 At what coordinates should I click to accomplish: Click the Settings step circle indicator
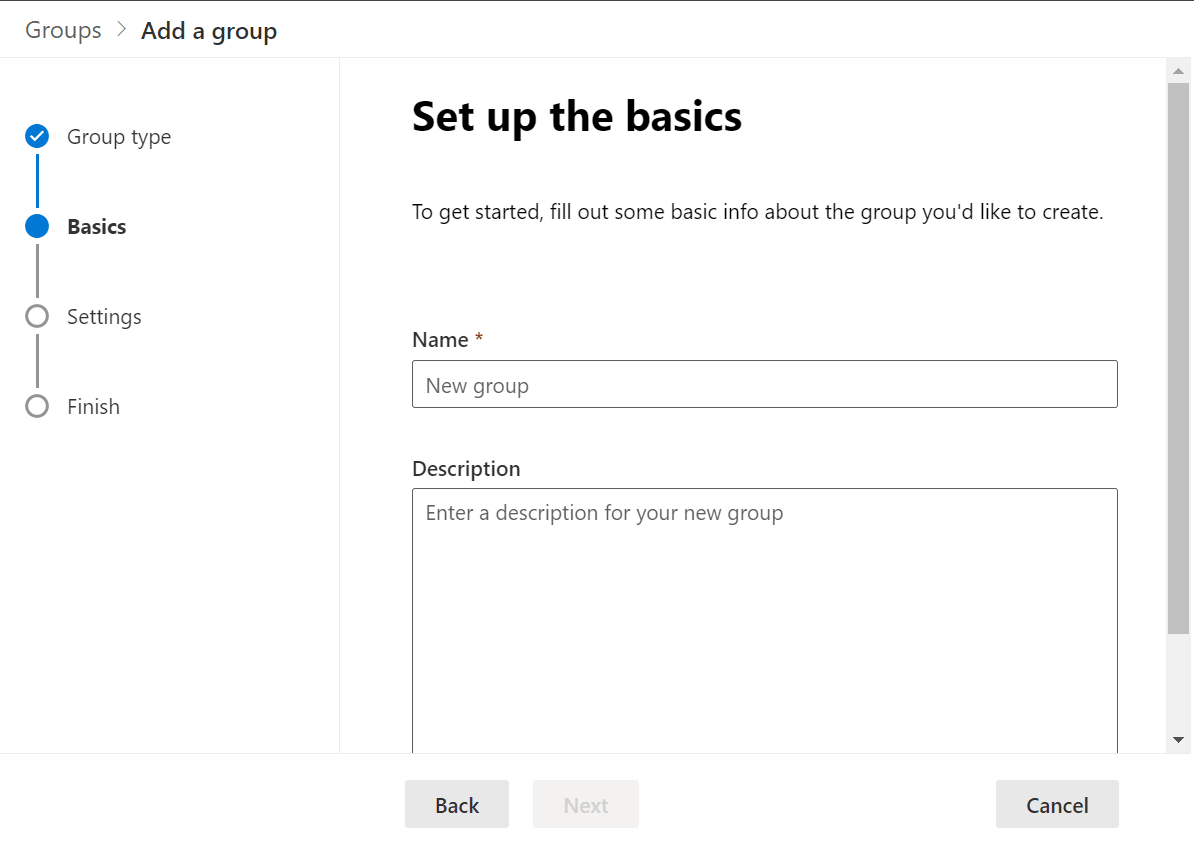pyautogui.click(x=37, y=316)
